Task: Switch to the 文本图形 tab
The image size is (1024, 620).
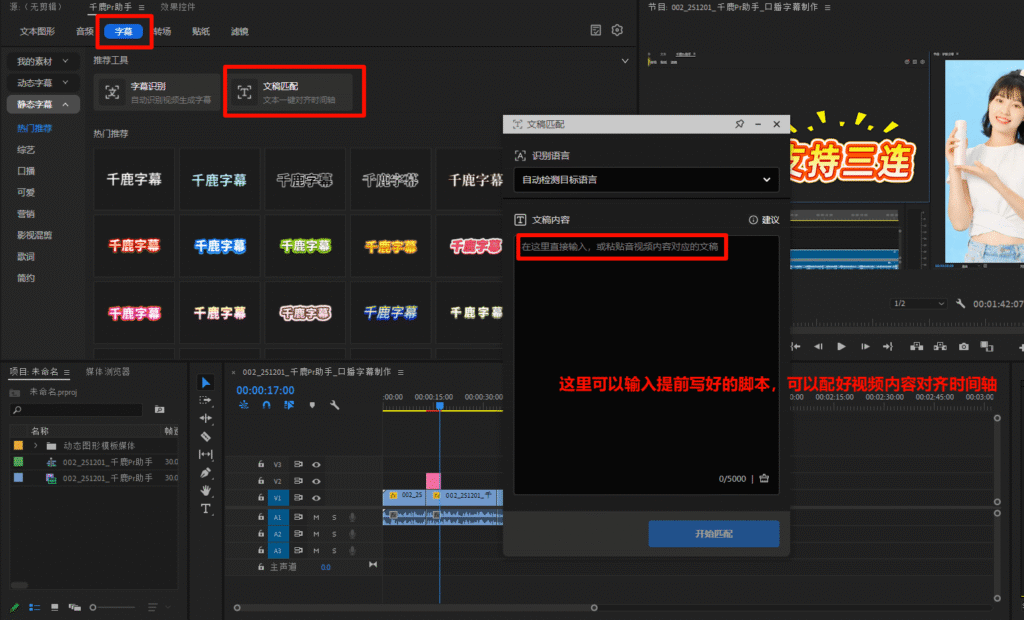Action: click(x=37, y=31)
